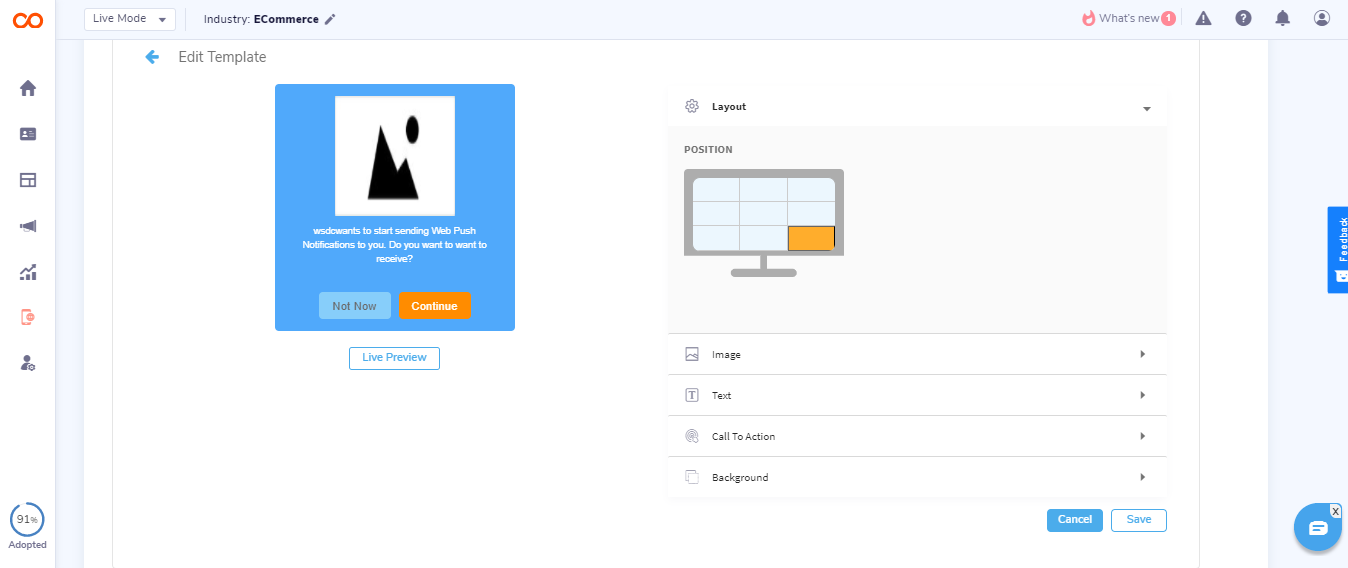
Task: Open the notifications bell icon
Action: point(1282,18)
